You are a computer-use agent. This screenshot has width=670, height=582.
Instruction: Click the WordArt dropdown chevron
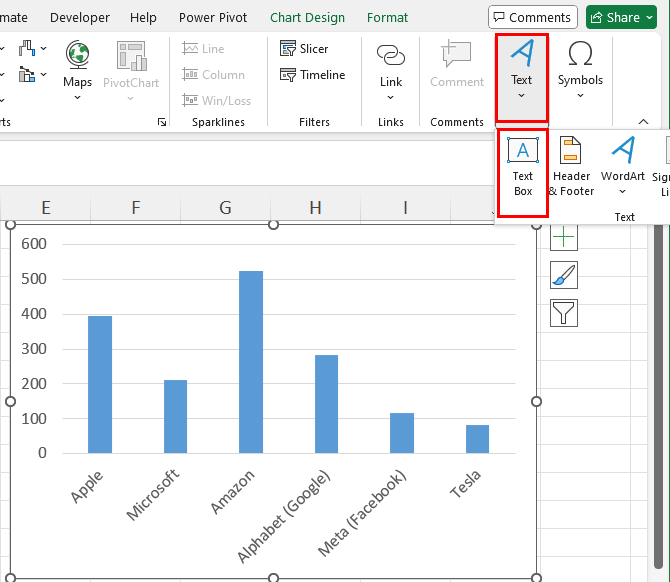(623, 191)
